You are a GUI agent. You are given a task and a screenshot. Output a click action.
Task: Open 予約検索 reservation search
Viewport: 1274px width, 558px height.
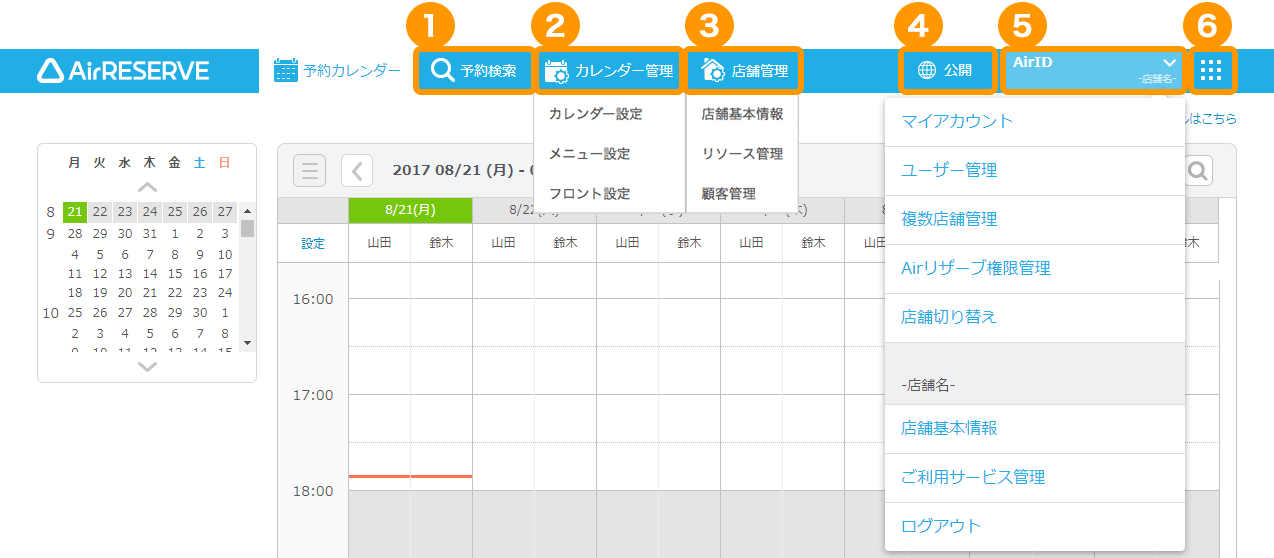pyautogui.click(x=474, y=71)
